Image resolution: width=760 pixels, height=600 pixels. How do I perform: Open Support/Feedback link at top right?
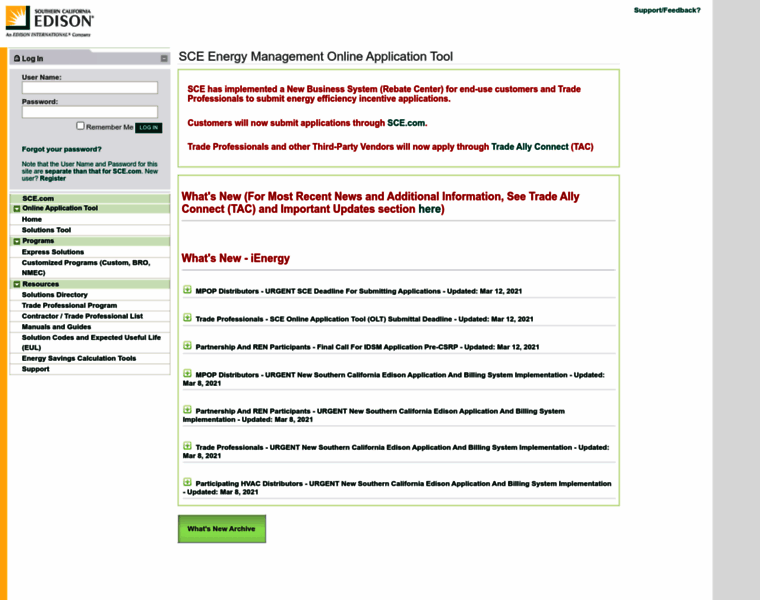[x=667, y=10]
